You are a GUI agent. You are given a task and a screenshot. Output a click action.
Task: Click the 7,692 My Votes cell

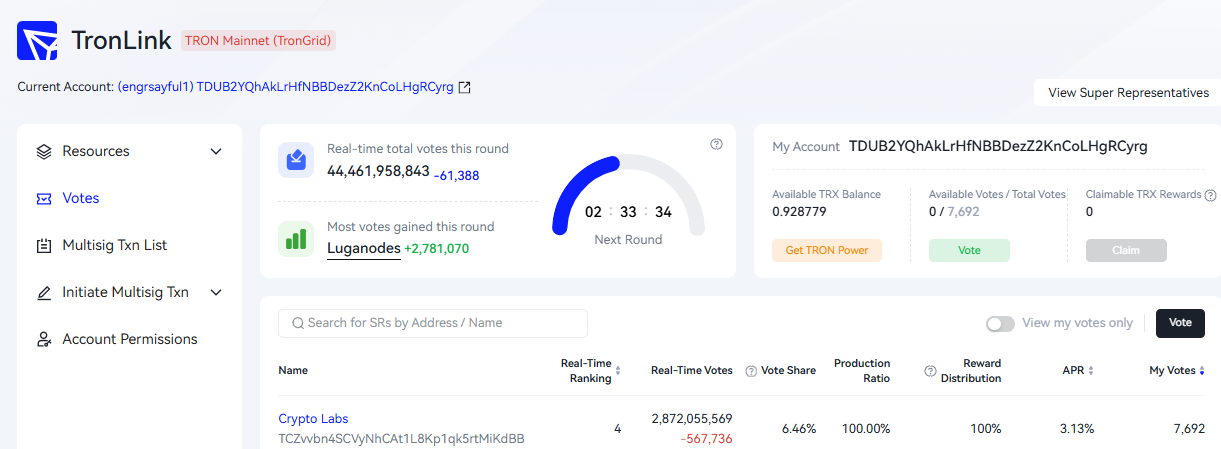coord(1189,429)
